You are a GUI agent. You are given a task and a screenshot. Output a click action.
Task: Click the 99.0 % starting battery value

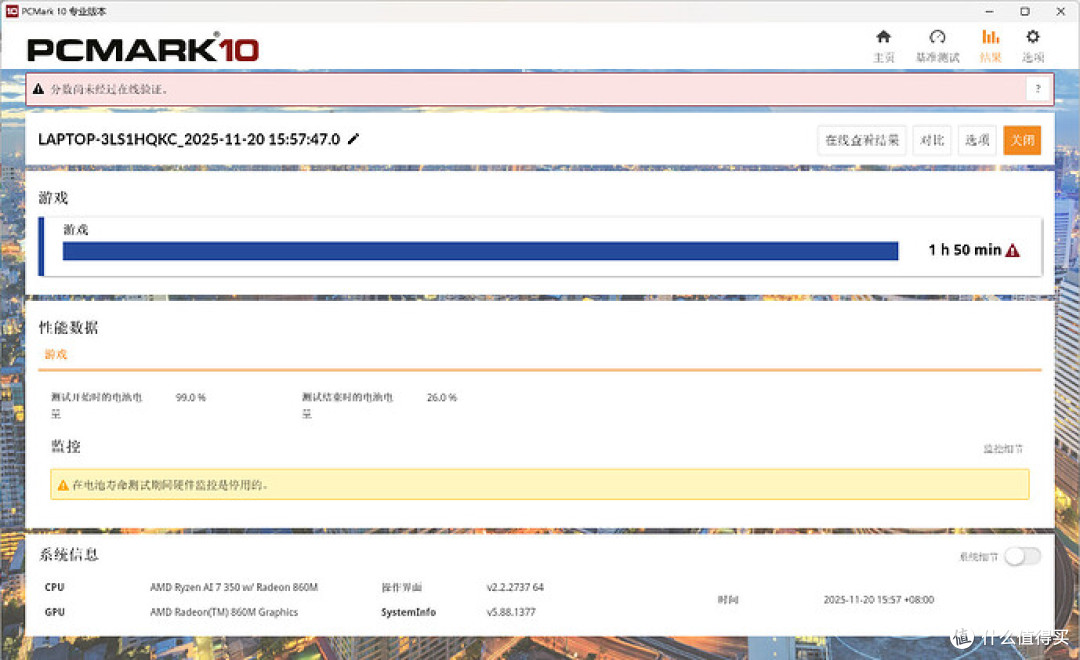[191, 398]
